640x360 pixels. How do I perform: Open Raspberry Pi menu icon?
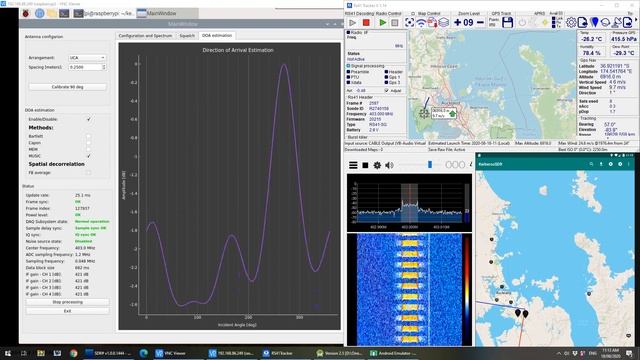[26, 13]
